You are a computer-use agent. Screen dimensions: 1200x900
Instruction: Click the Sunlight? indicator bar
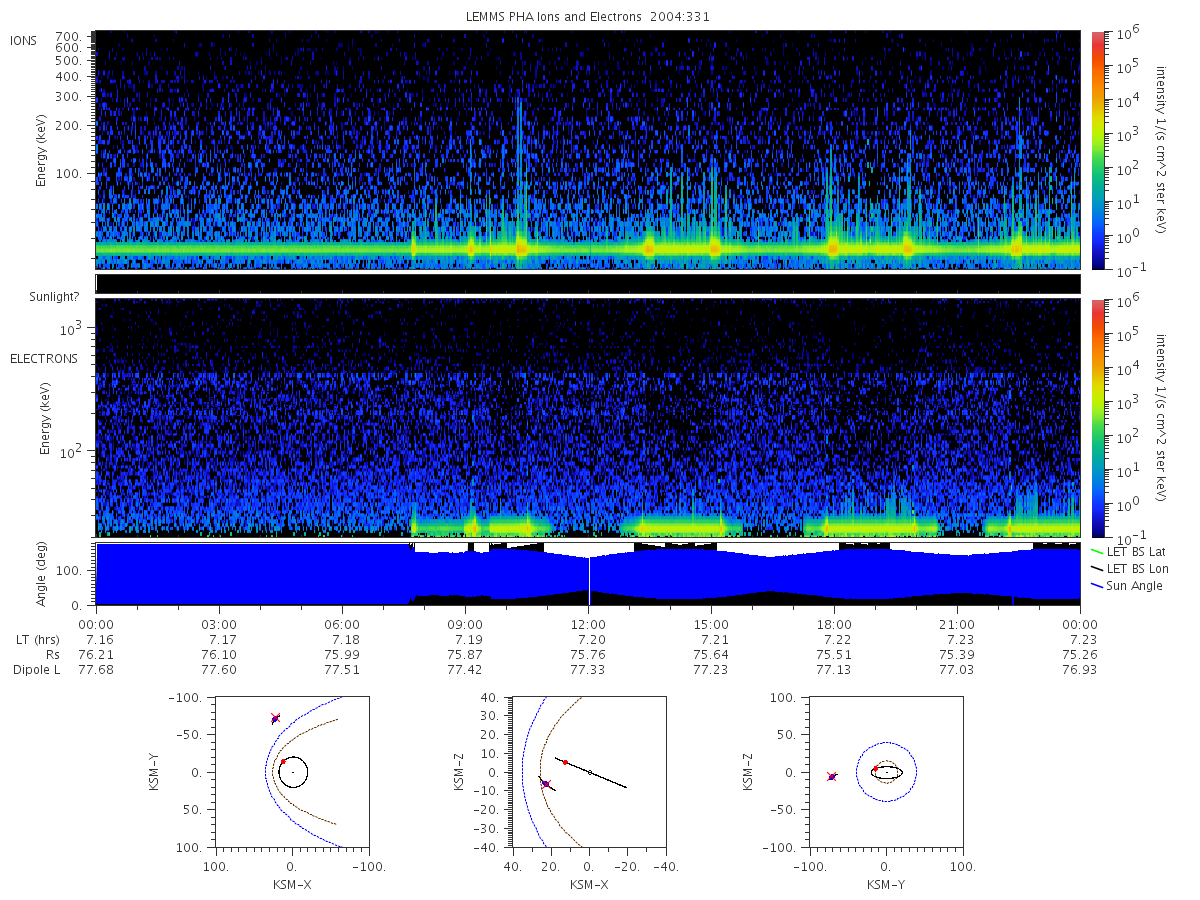pos(588,283)
